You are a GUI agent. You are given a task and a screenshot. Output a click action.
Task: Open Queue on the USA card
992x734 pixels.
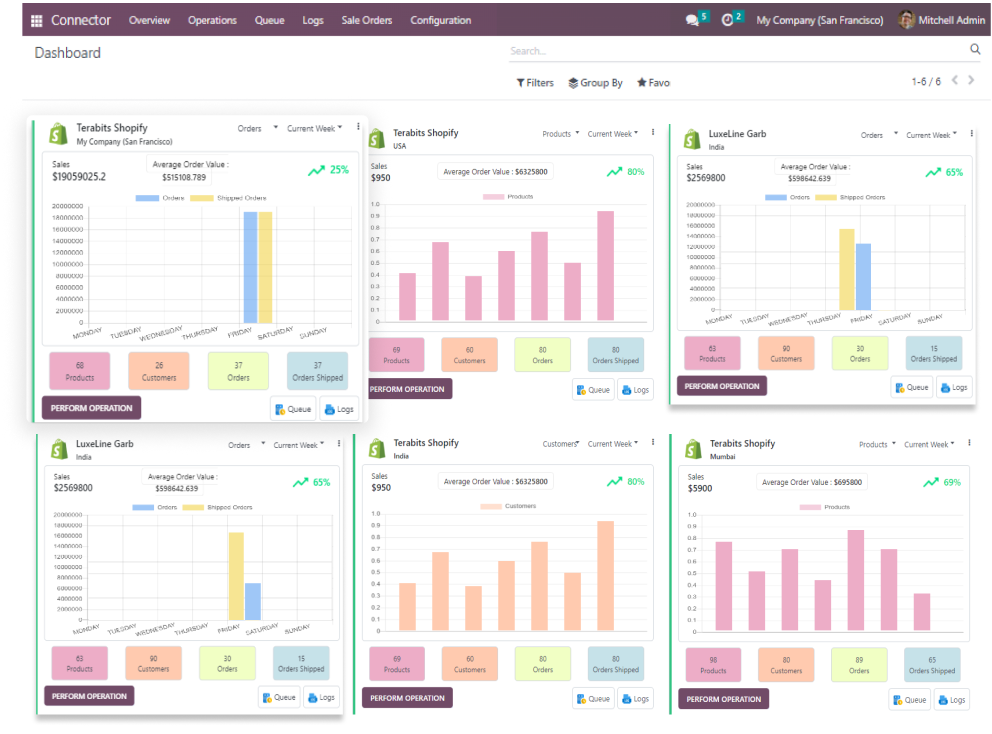pos(593,390)
